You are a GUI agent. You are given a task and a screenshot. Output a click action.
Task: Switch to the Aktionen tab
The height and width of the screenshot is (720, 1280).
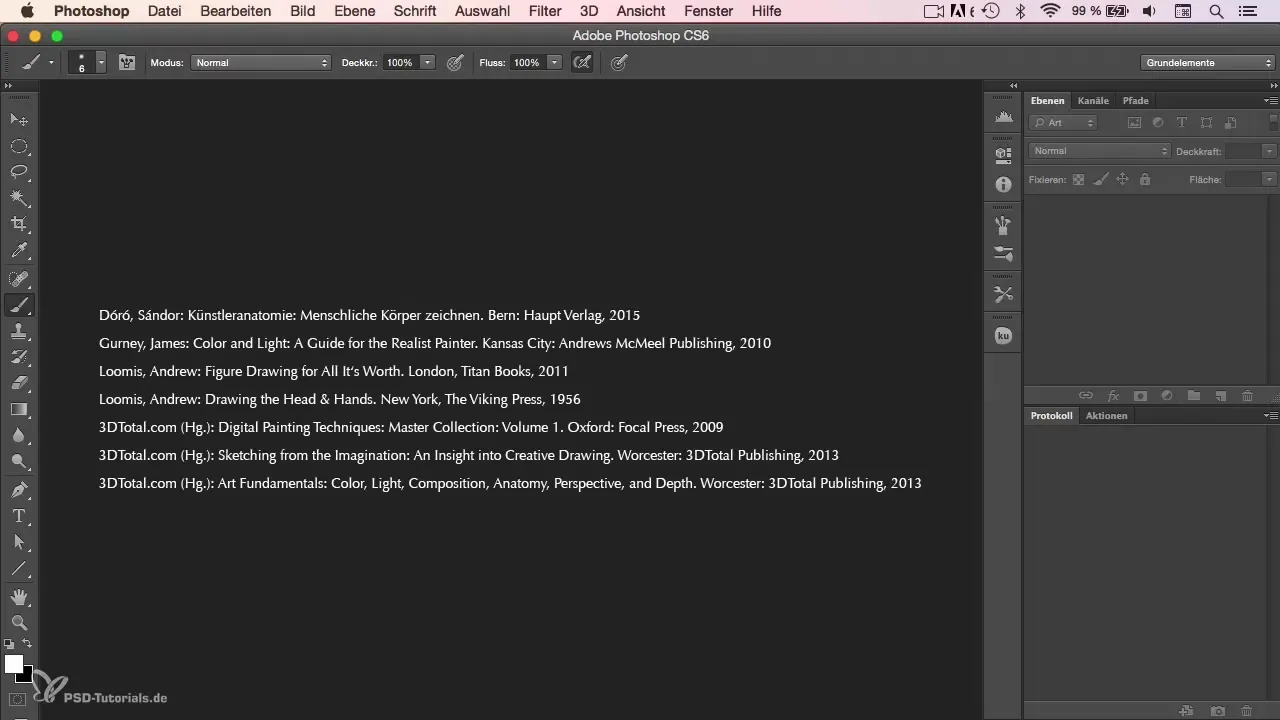[x=1106, y=415]
